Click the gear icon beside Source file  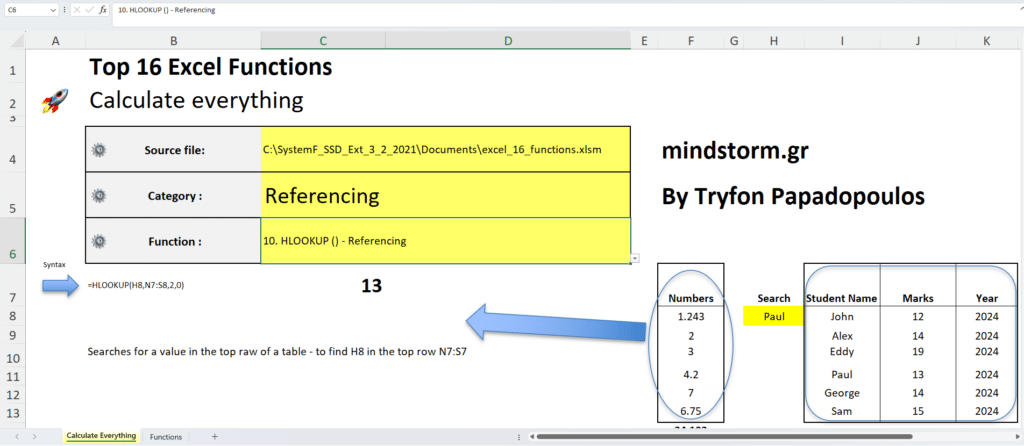[98, 150]
